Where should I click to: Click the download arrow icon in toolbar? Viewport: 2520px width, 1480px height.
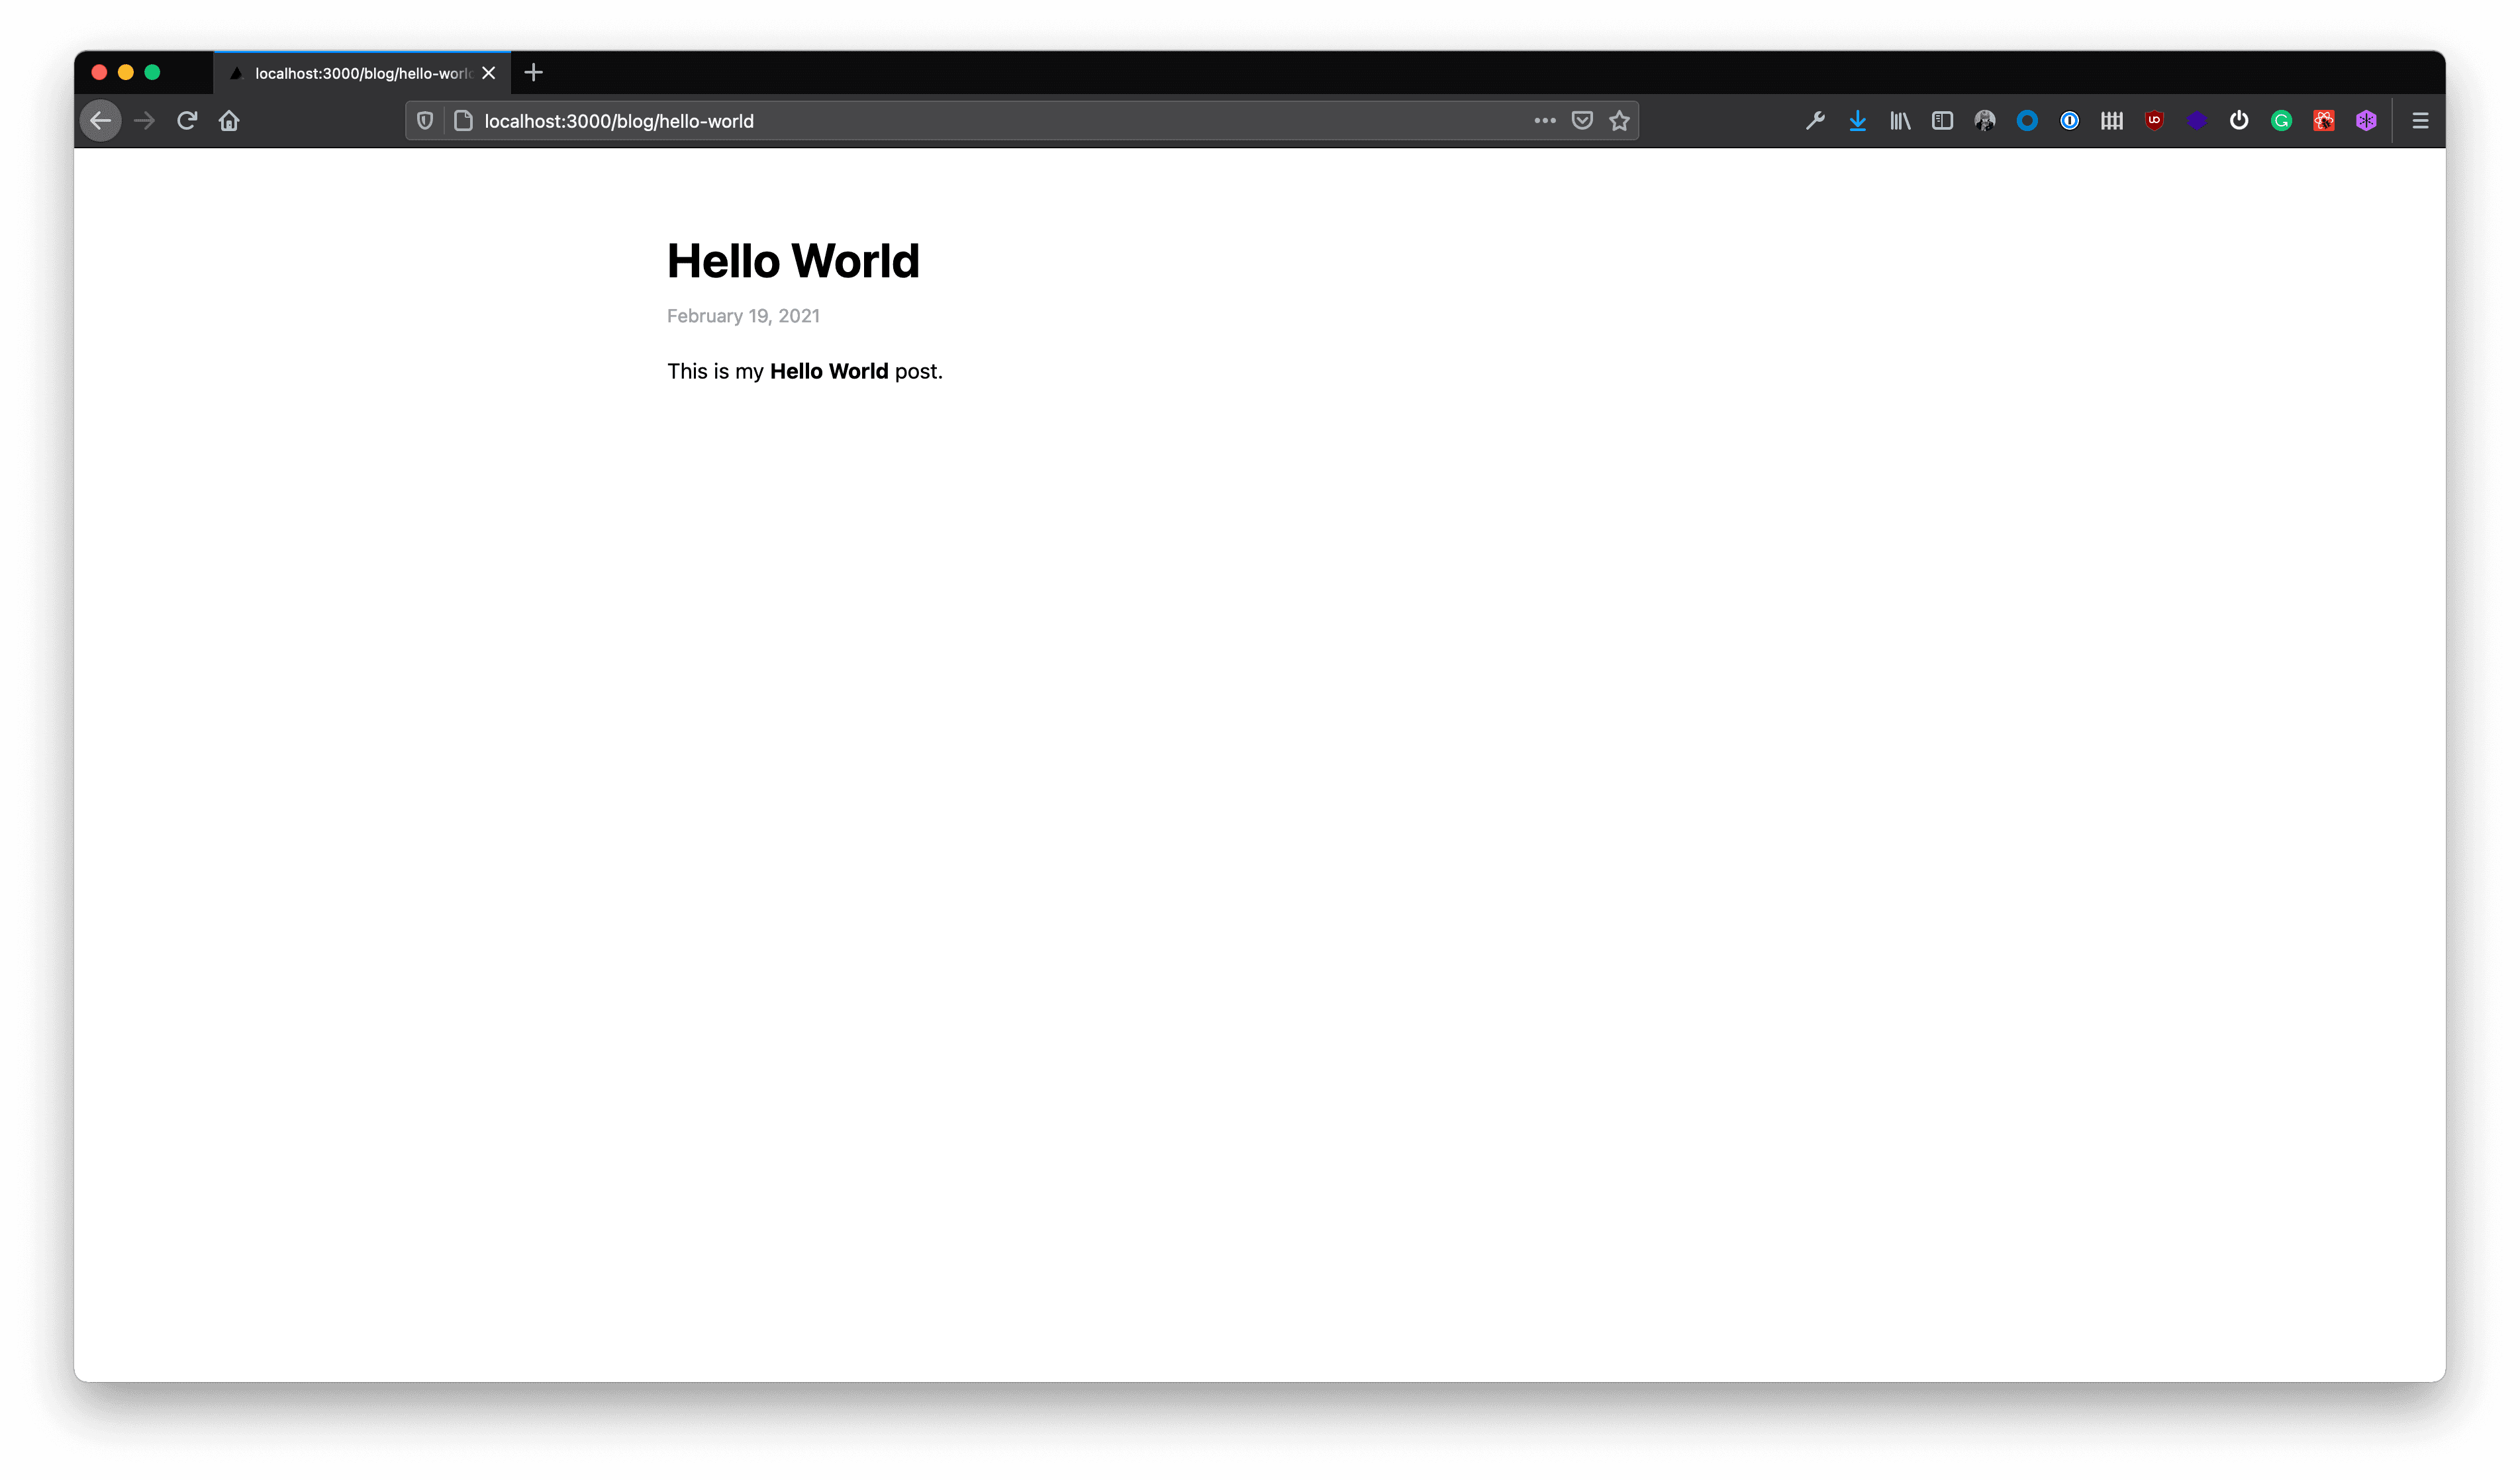click(x=1857, y=120)
